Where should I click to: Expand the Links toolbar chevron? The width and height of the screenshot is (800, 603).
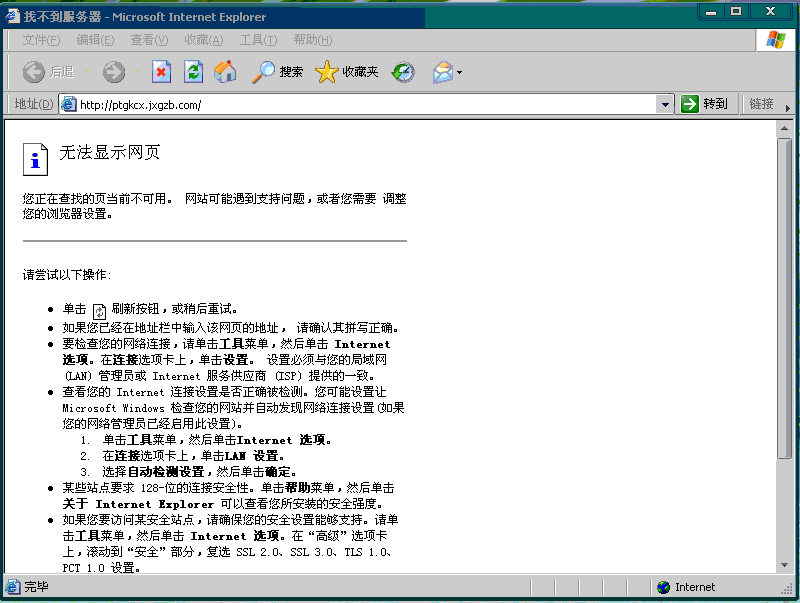click(788, 108)
